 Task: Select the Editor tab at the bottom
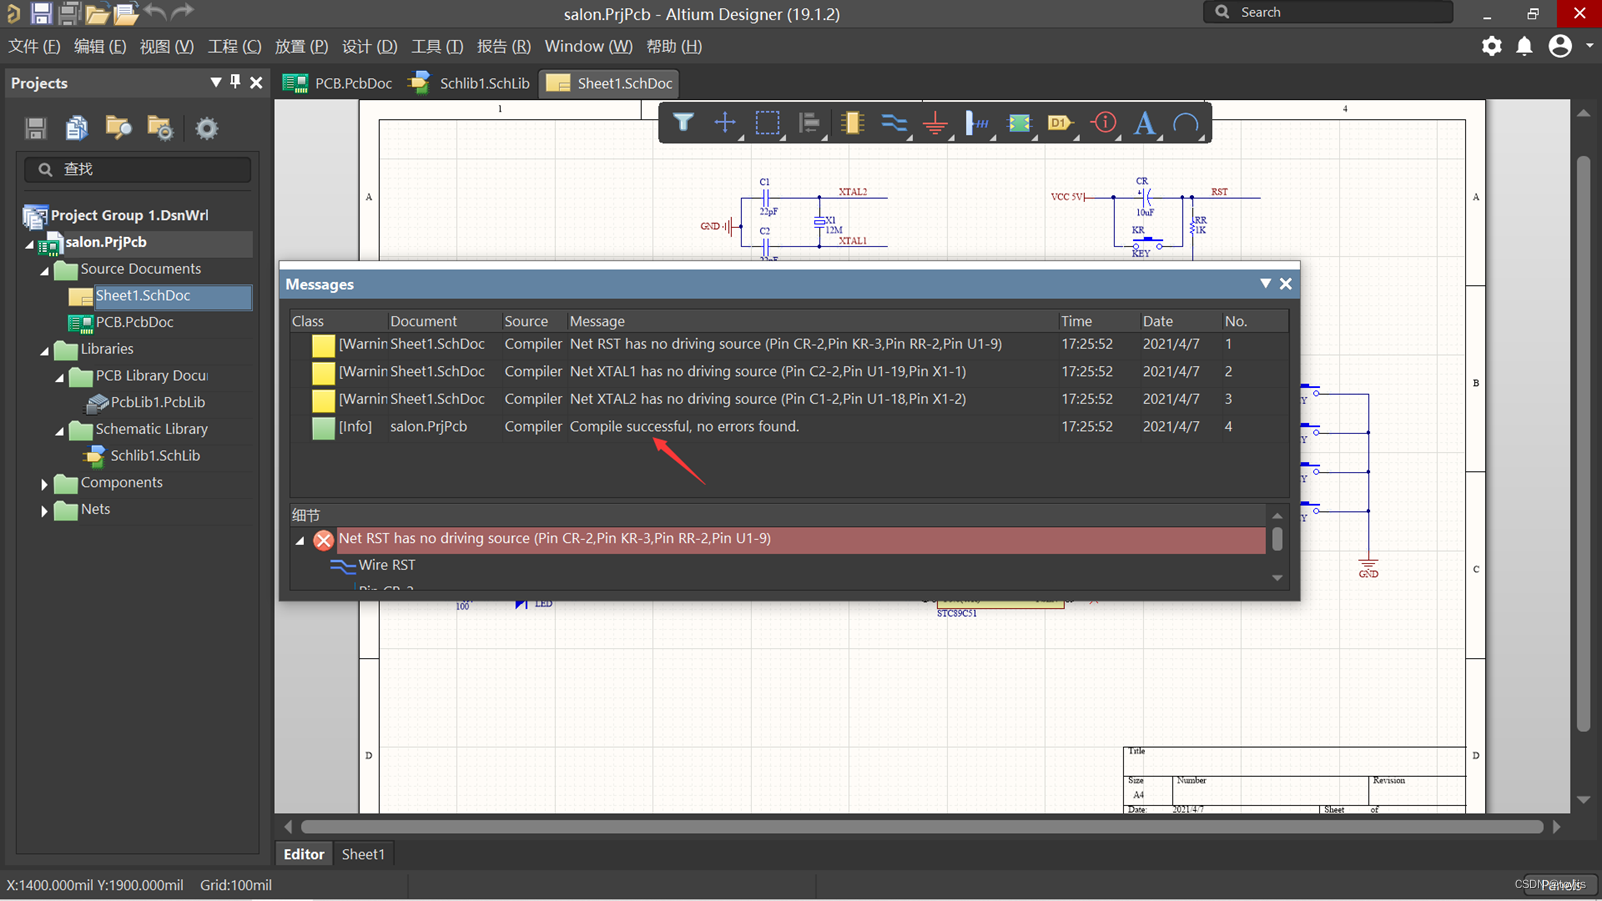(x=304, y=854)
